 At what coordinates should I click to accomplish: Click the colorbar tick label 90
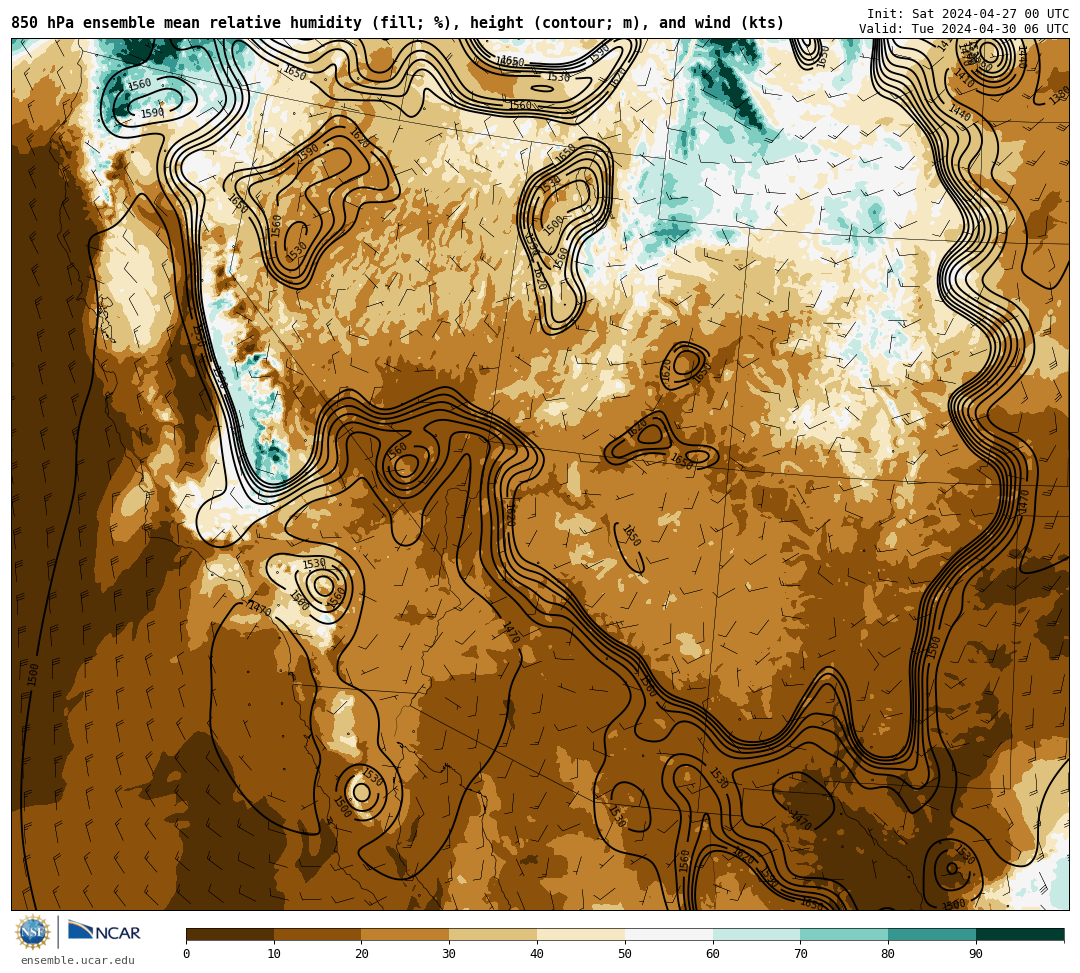click(976, 954)
